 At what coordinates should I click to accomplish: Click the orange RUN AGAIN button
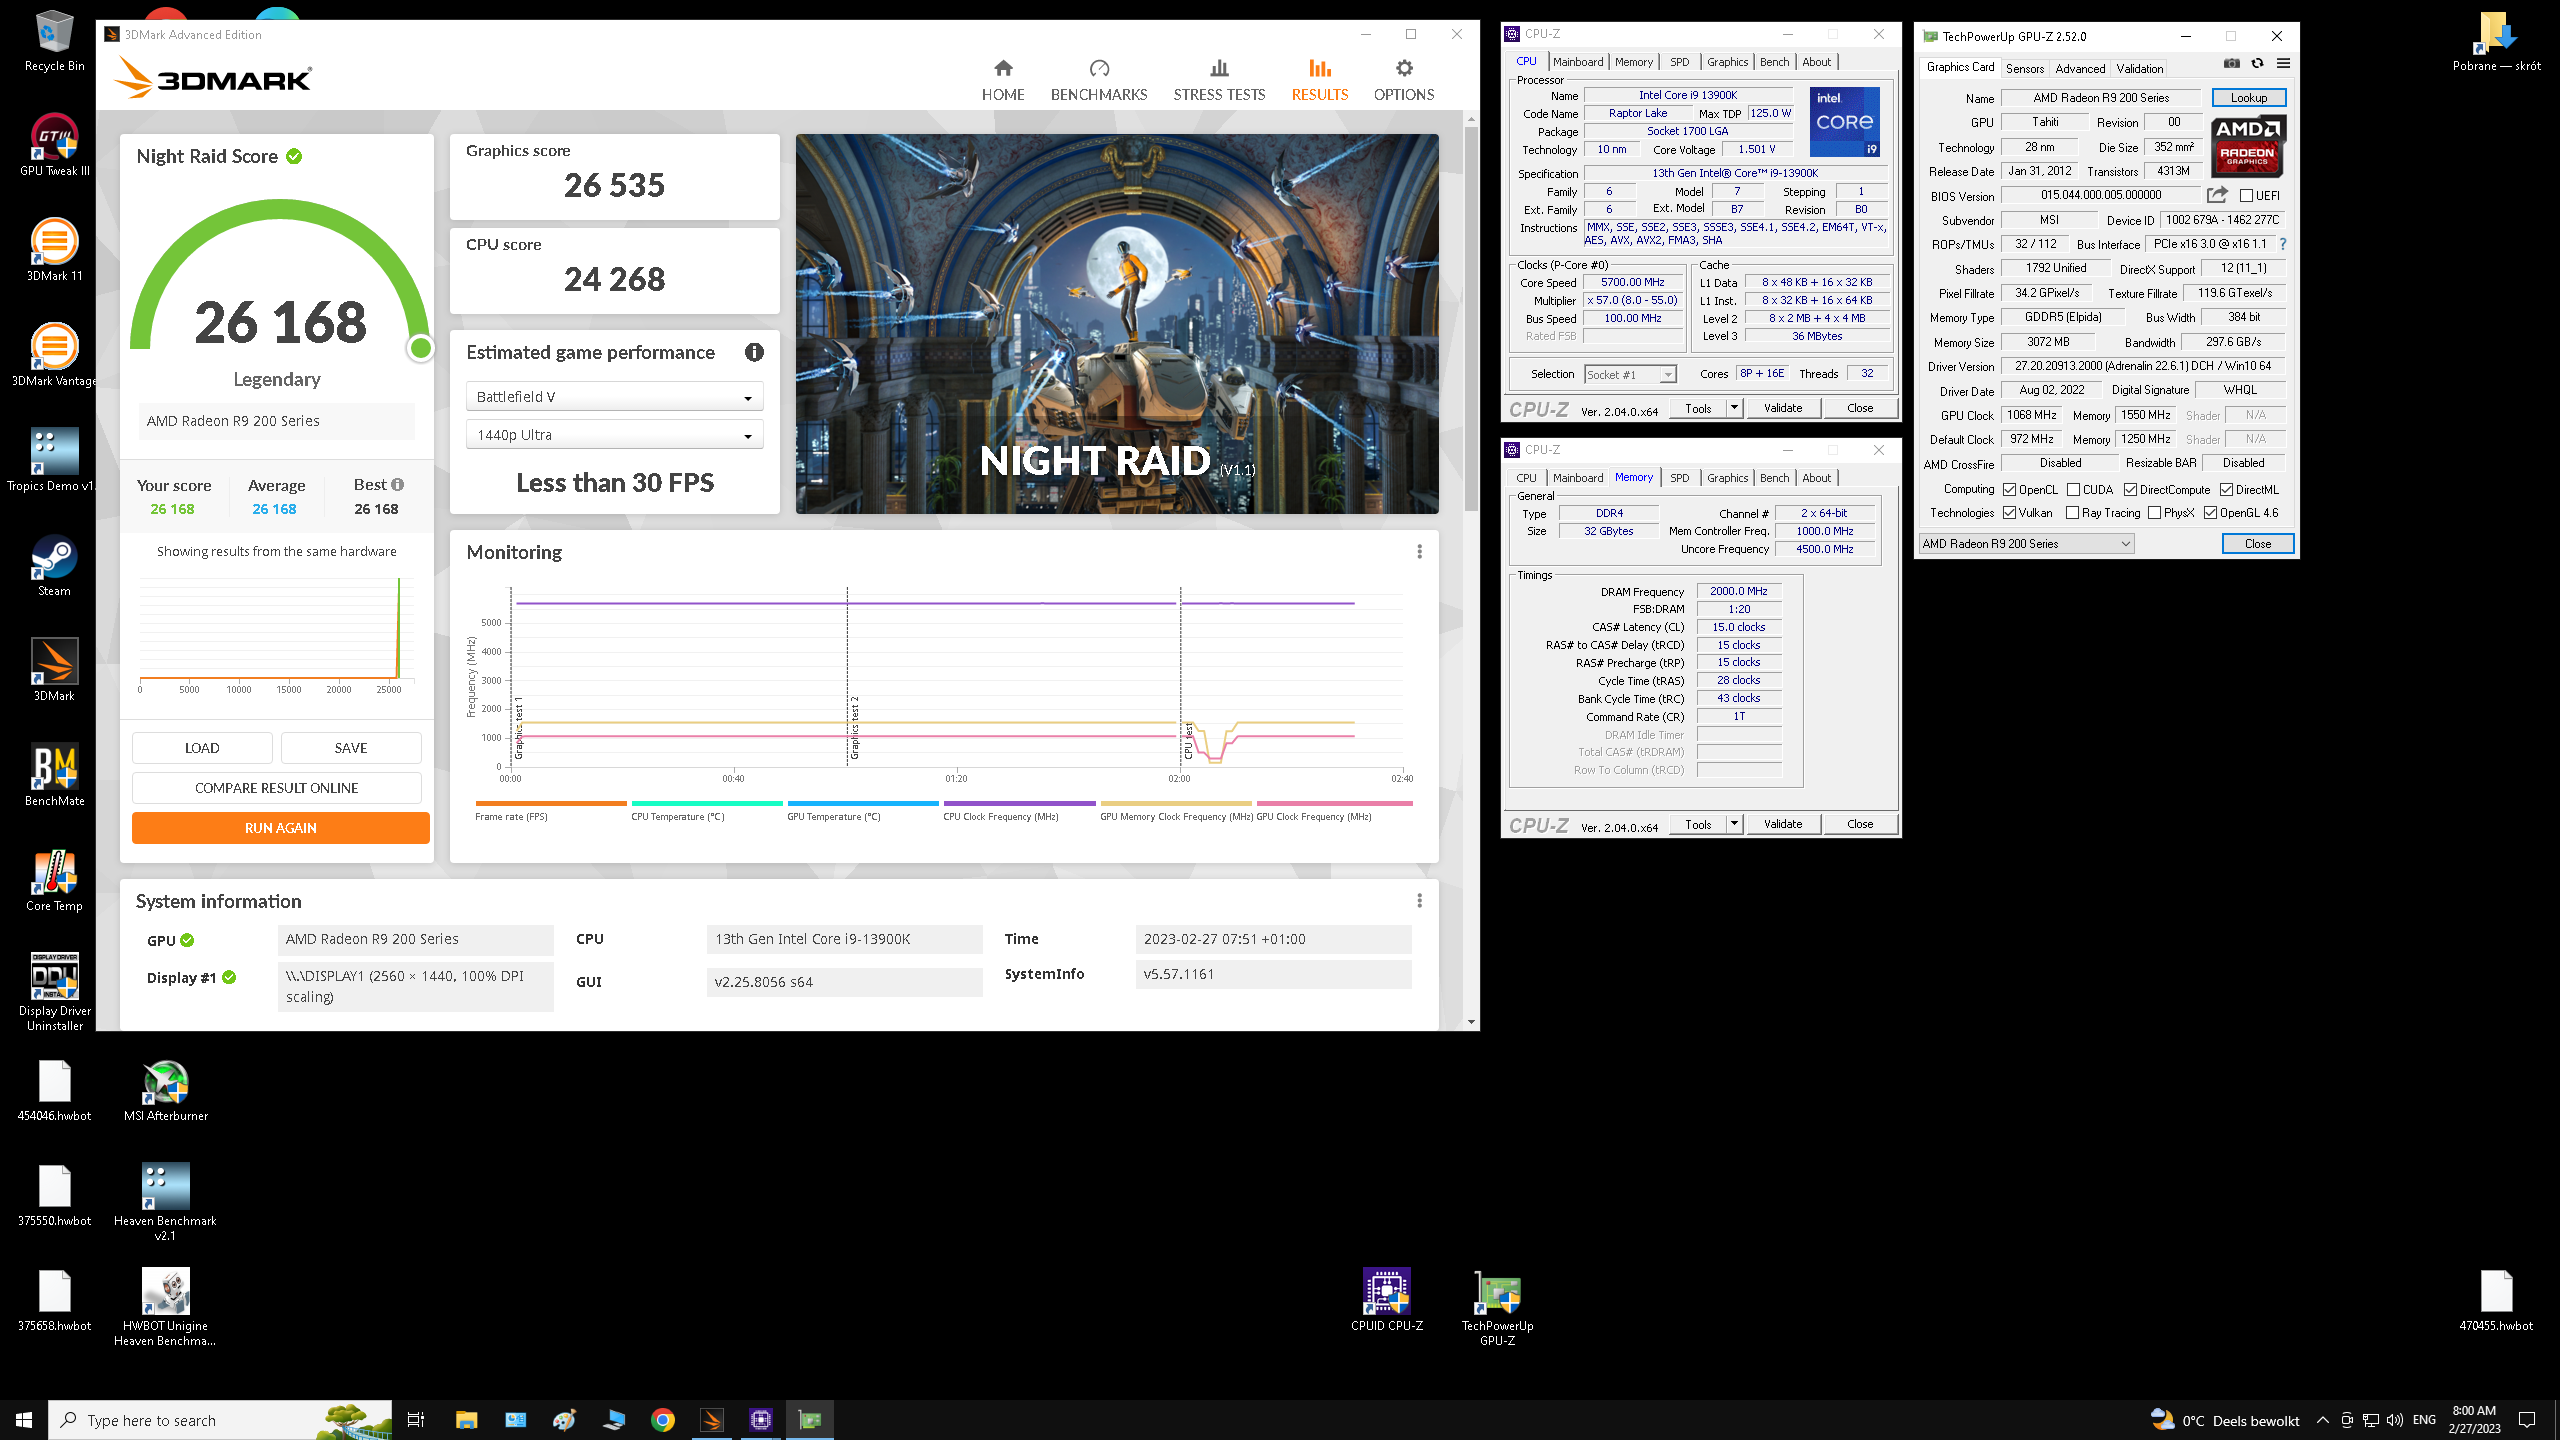(280, 828)
